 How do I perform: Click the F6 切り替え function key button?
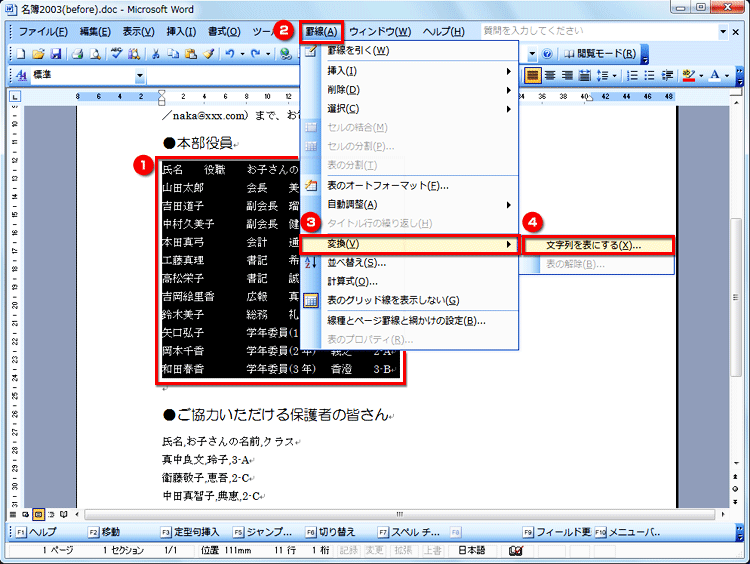[331, 532]
